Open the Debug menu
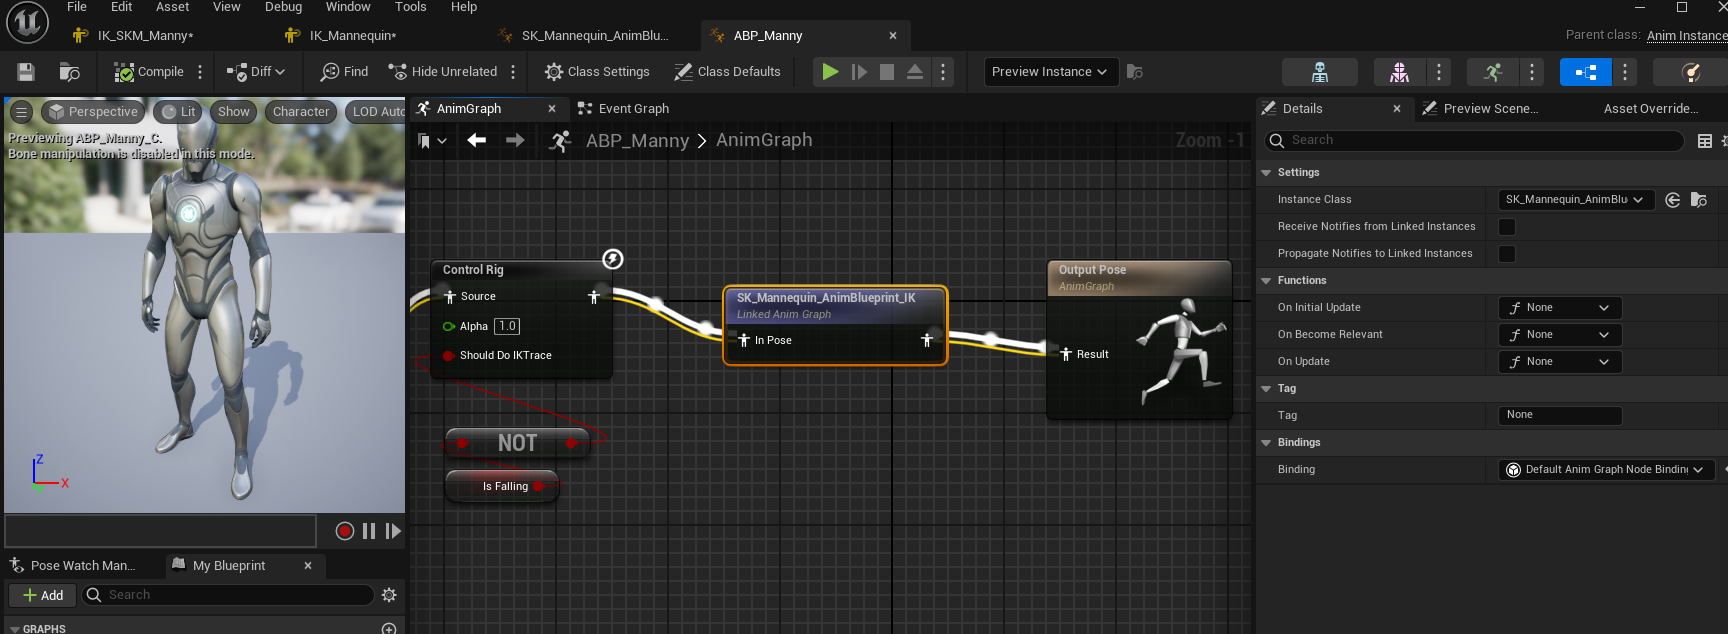 pos(283,7)
